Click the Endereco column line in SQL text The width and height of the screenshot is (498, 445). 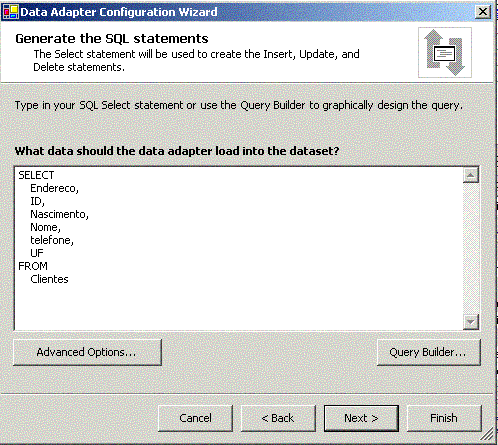(54, 188)
